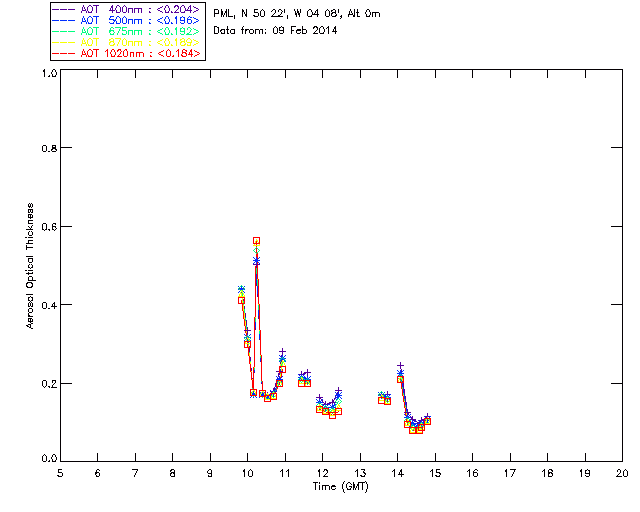Click the AOT 675nm legend entry
This screenshot has height=512, width=640.
click(x=127, y=31)
